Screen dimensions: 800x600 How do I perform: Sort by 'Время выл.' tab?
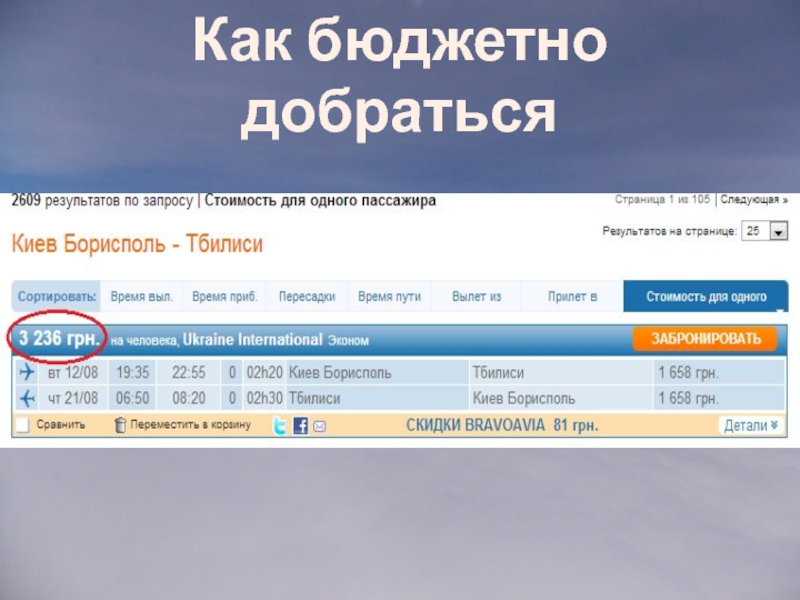point(141,297)
